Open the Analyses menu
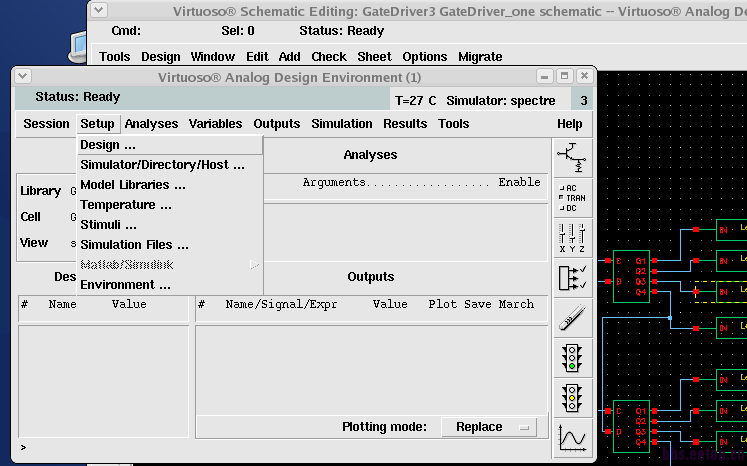The width and height of the screenshot is (747, 466). 151,124
